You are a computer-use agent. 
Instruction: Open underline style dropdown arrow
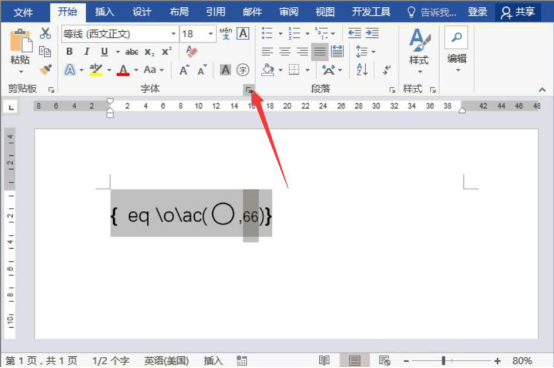[x=118, y=52]
